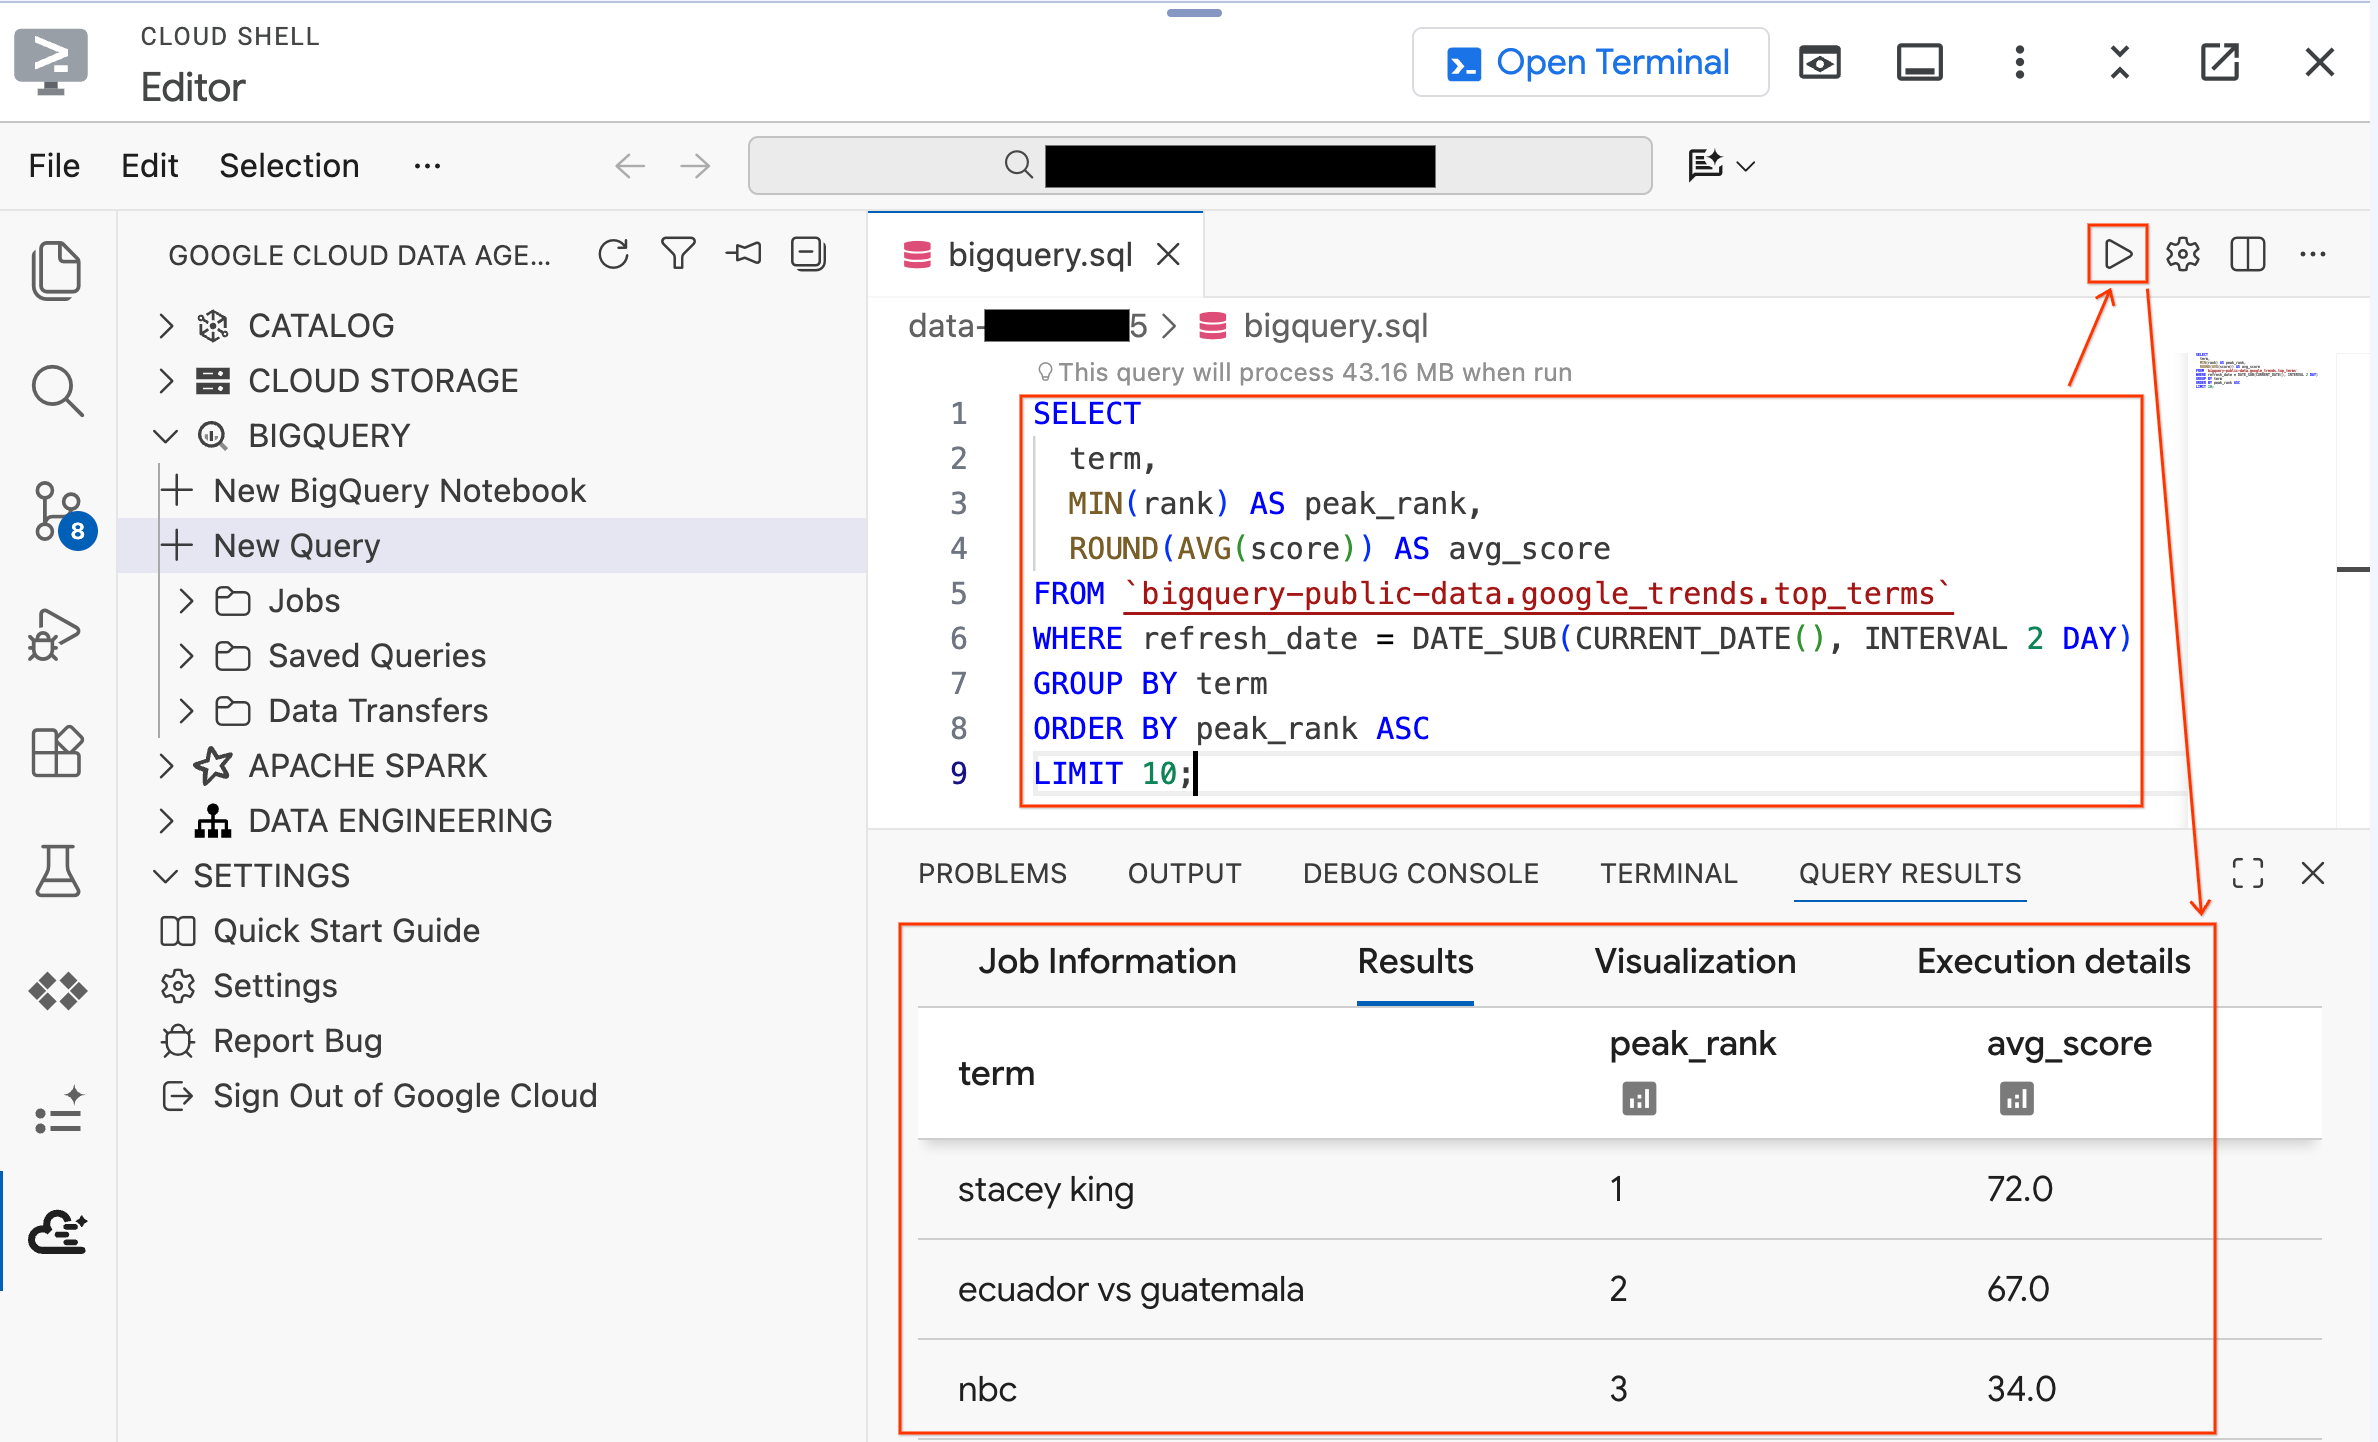This screenshot has width=2378, height=1442.
Task: Open the Visualization tab
Action: point(1695,962)
